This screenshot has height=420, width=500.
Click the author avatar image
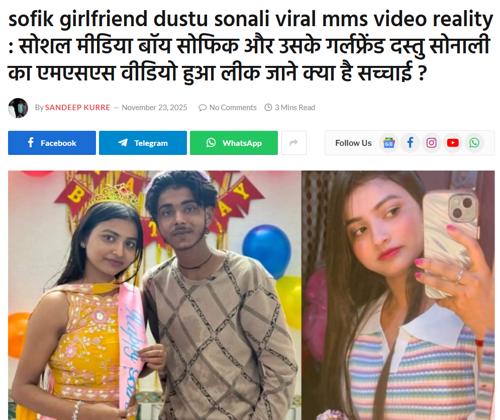pyautogui.click(x=18, y=108)
